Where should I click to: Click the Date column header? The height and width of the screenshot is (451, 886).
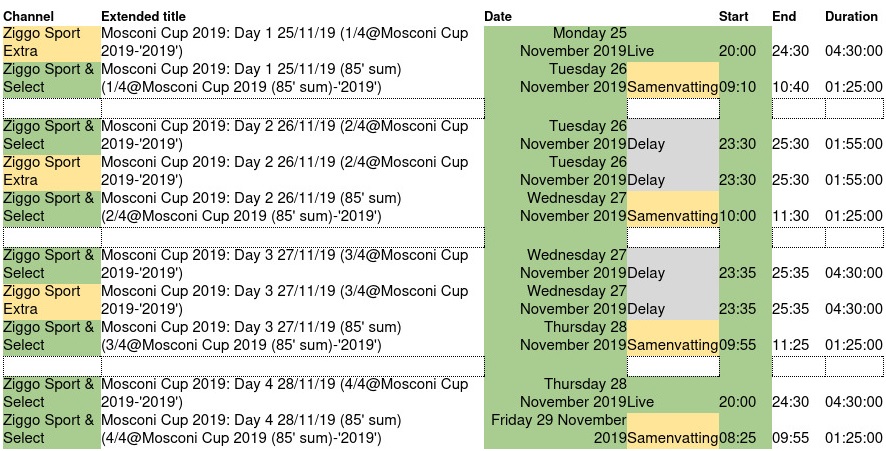click(498, 16)
